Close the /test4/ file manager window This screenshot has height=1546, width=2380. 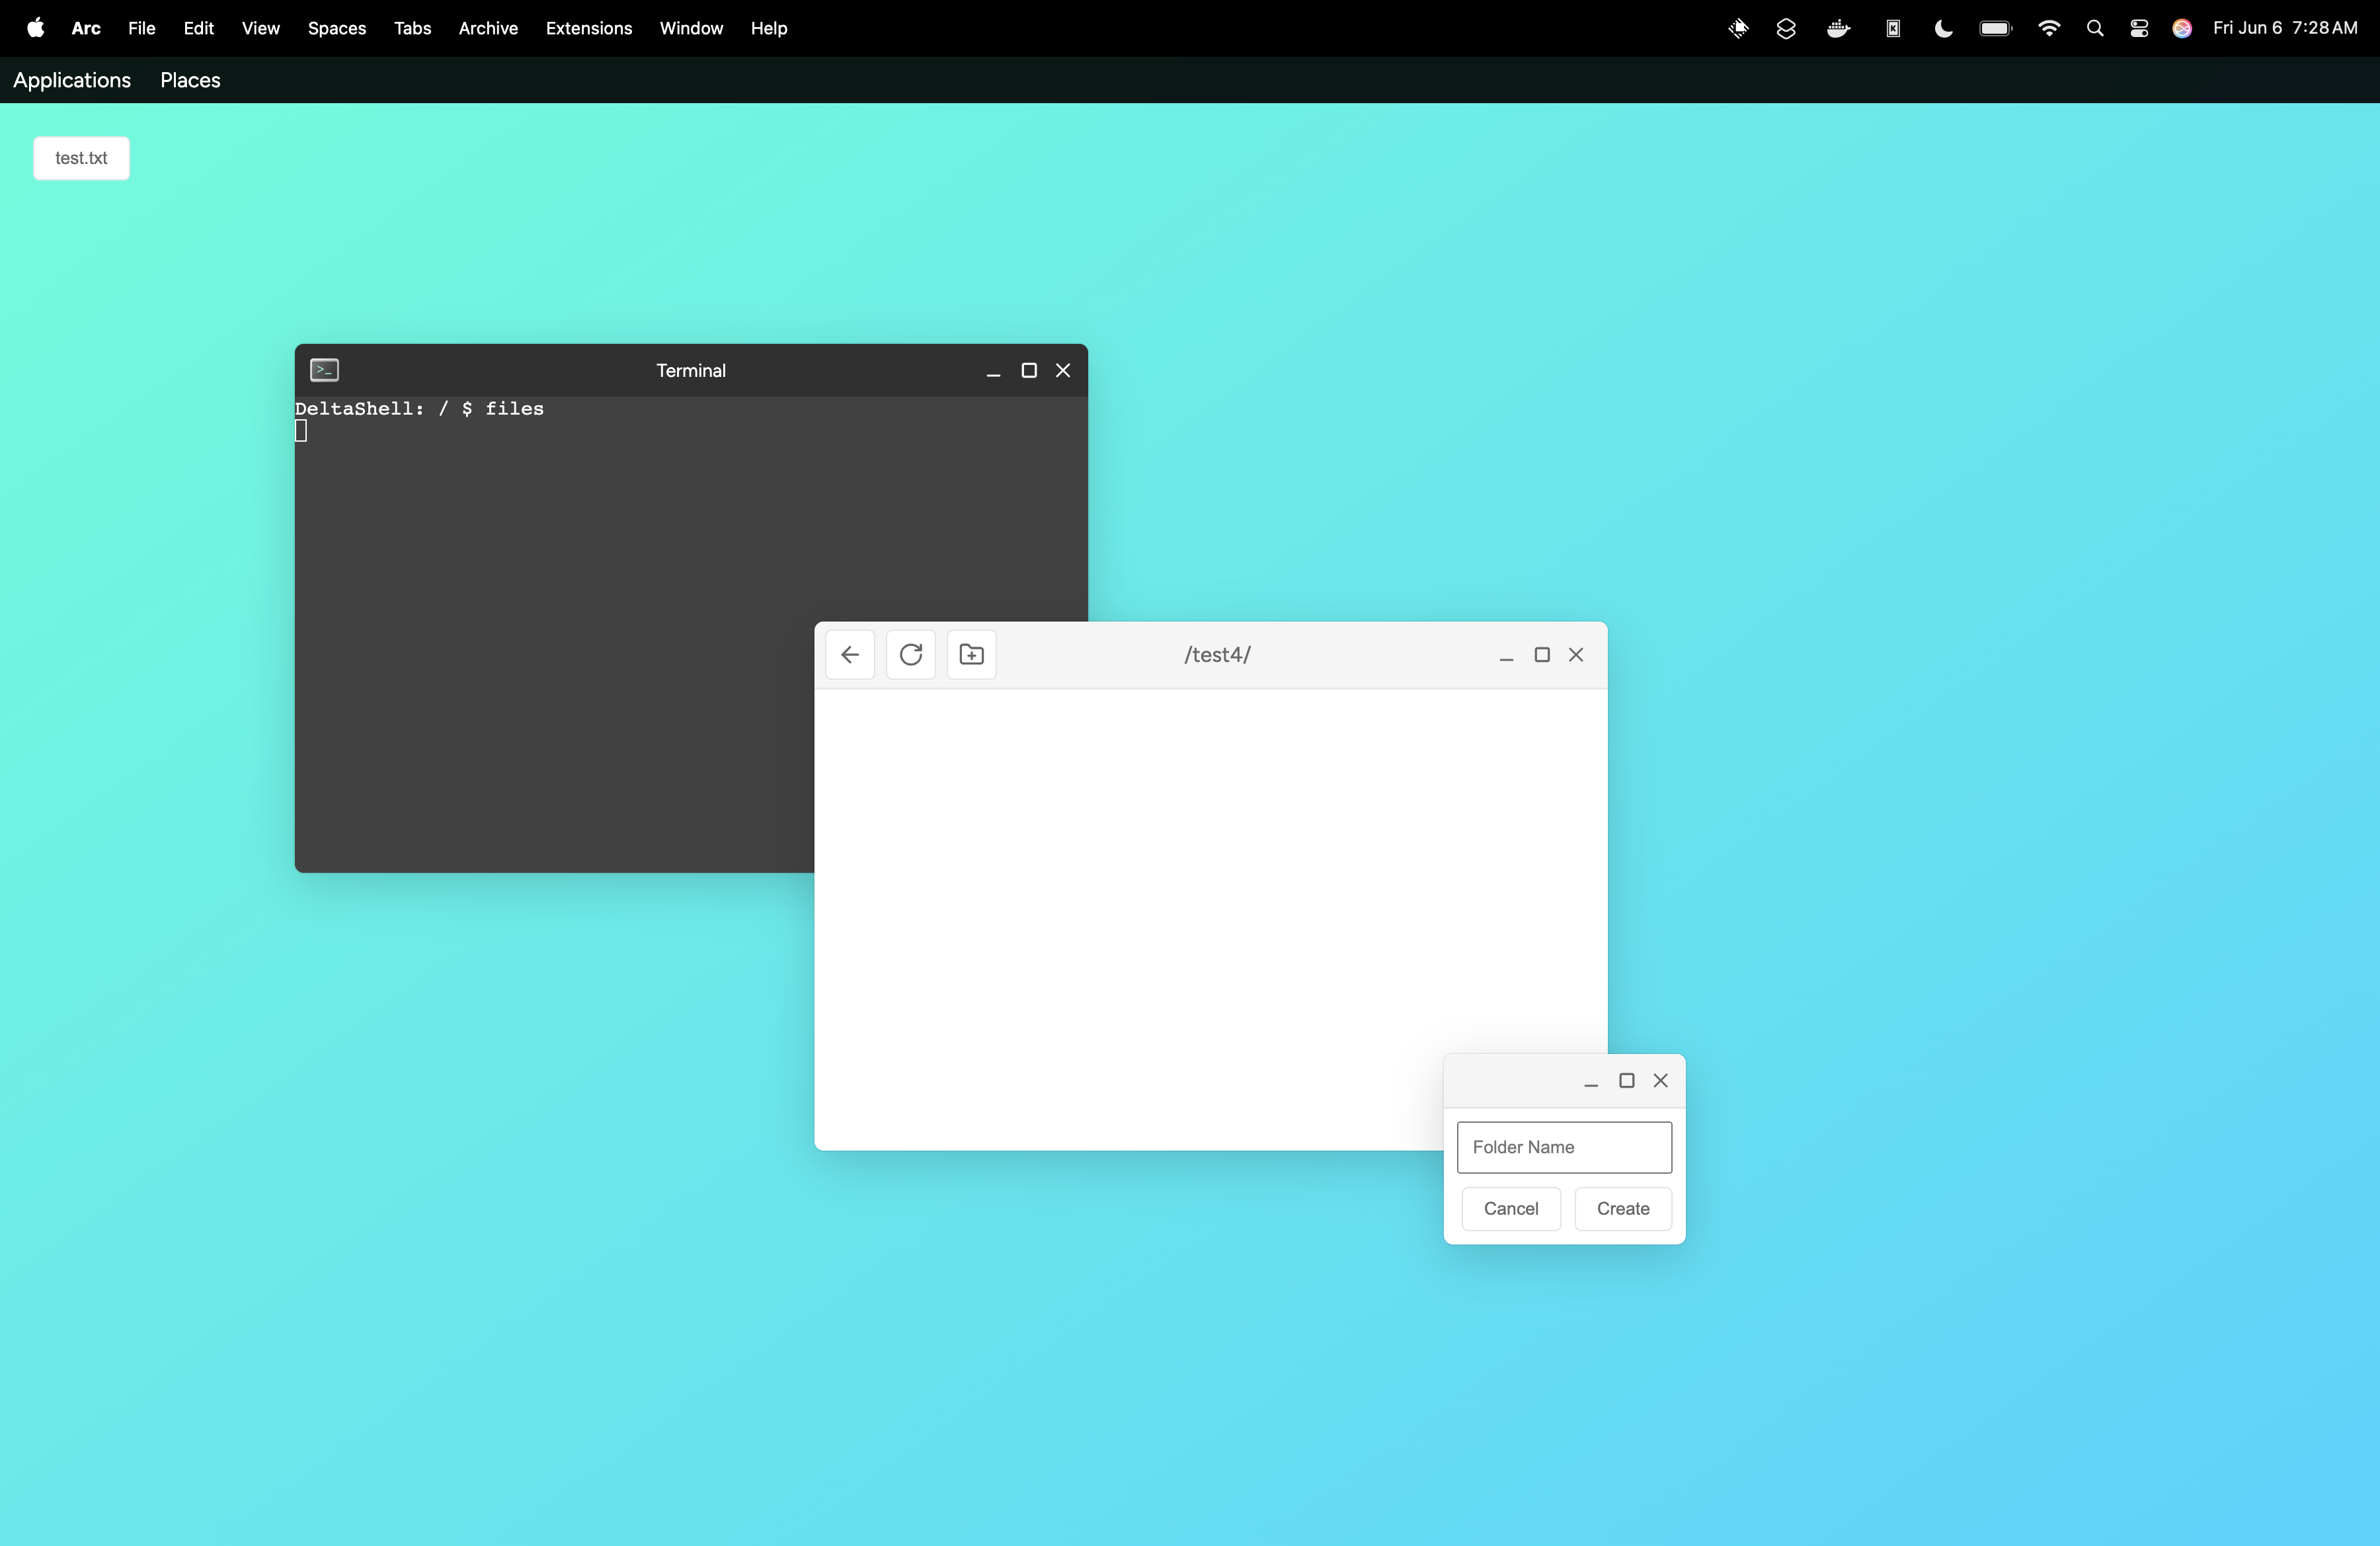[x=1577, y=655]
